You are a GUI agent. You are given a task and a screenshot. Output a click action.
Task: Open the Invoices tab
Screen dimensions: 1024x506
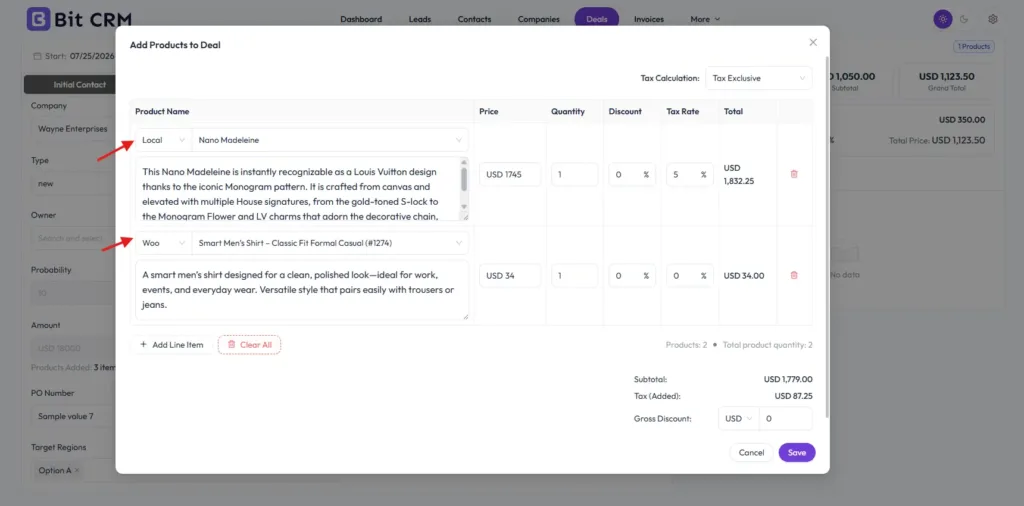point(648,19)
